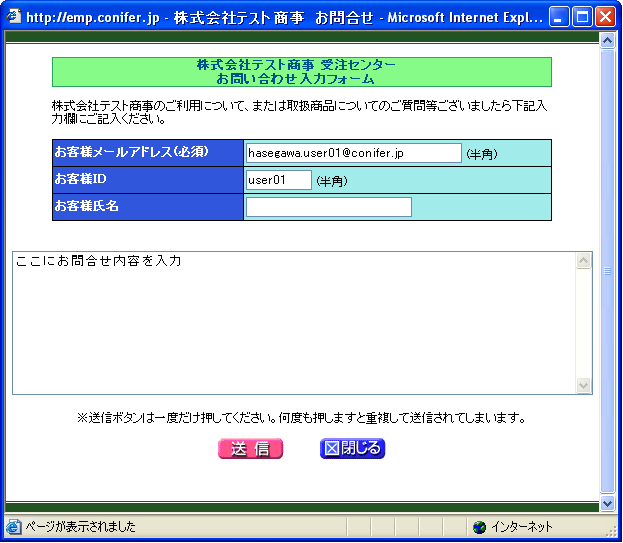The width and height of the screenshot is (623, 543).
Task: Click the ページが表示されました status text
Action: [81, 527]
